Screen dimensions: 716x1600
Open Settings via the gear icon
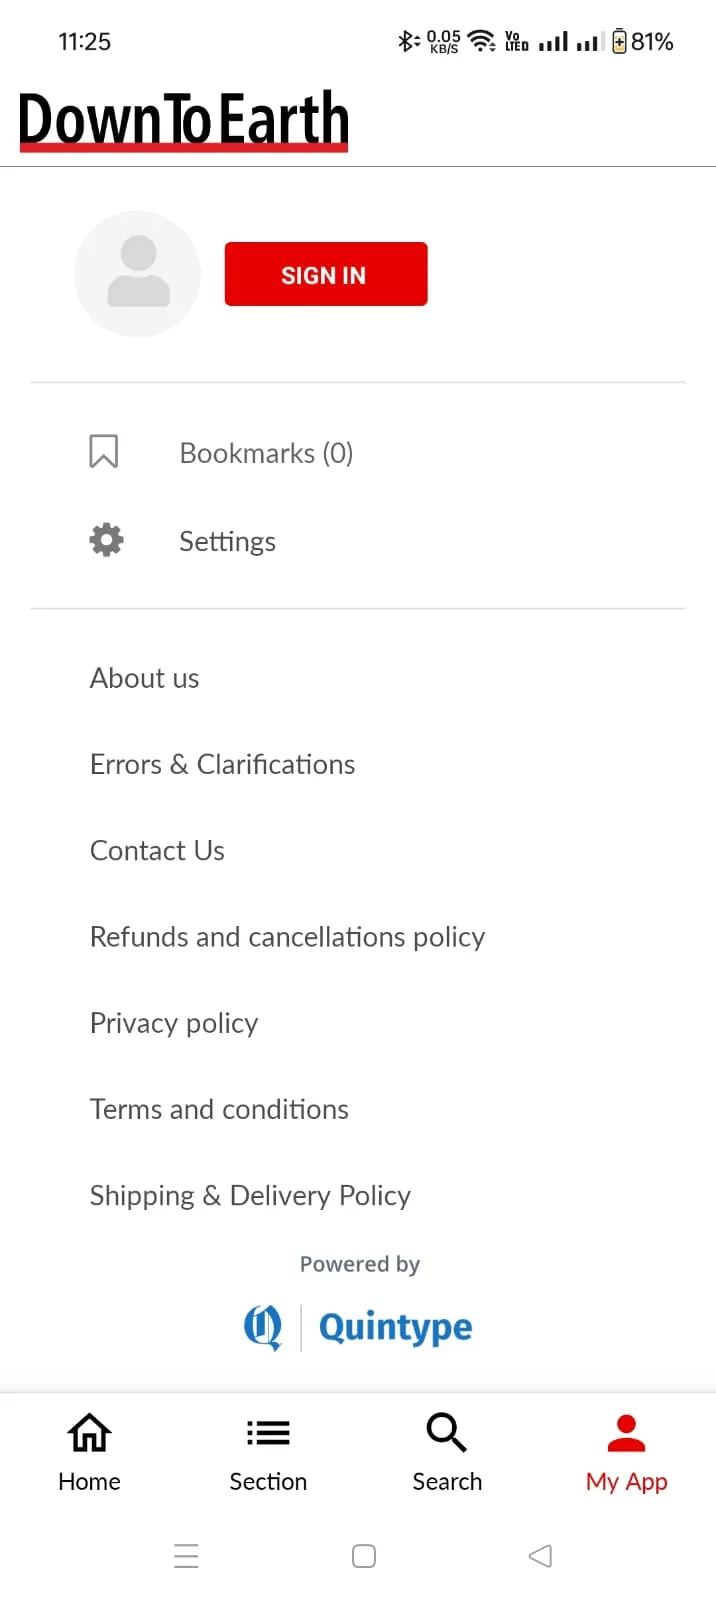pyautogui.click(x=106, y=540)
